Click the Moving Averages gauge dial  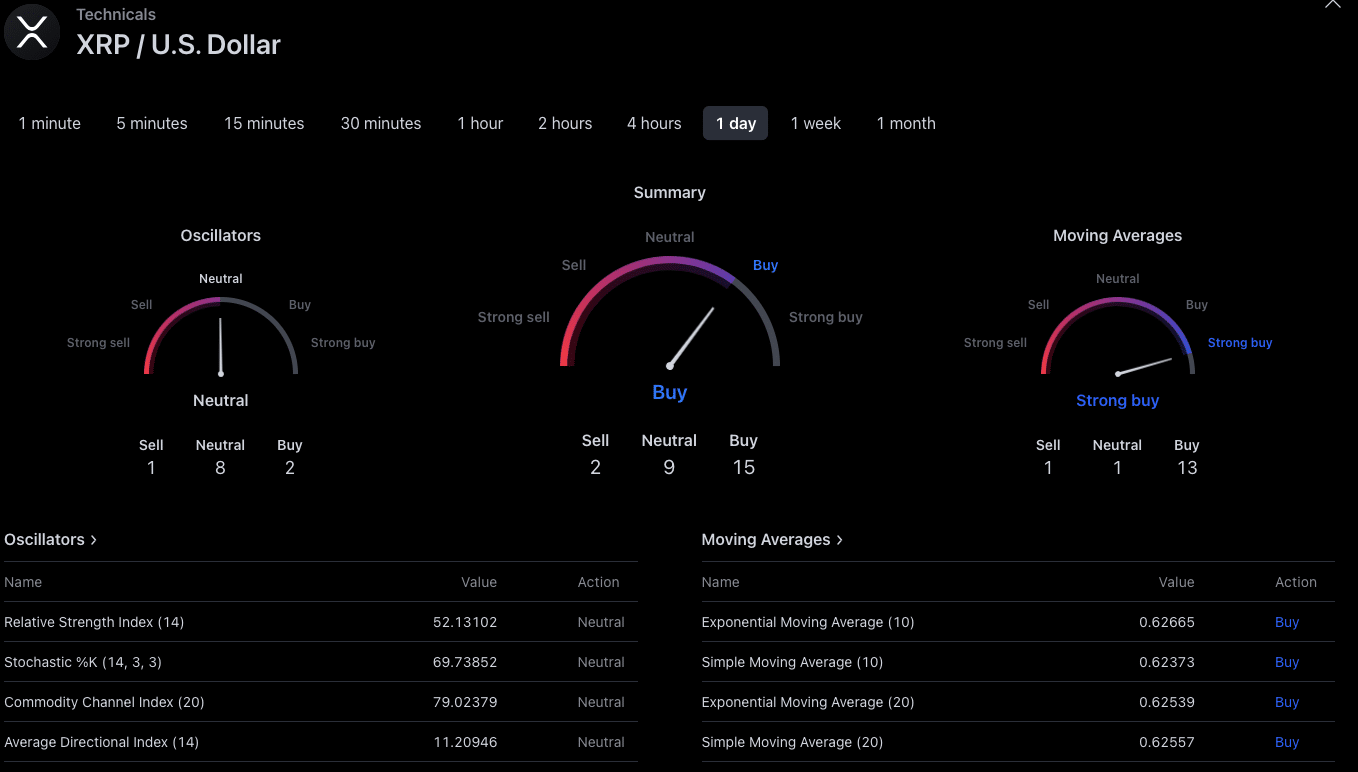(1118, 336)
